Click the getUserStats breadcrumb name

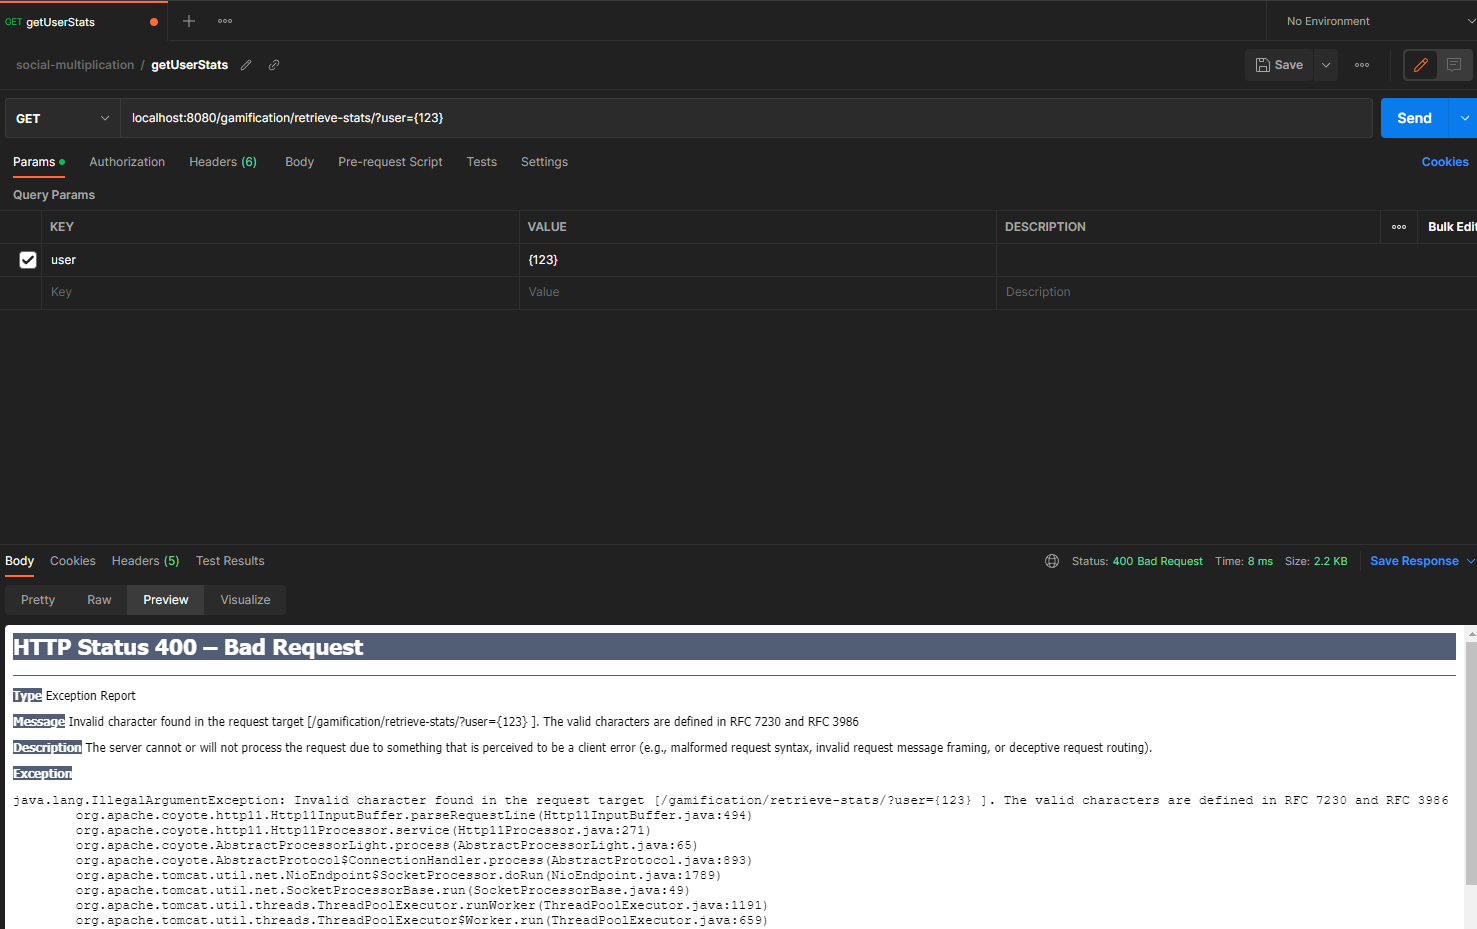[x=189, y=65]
